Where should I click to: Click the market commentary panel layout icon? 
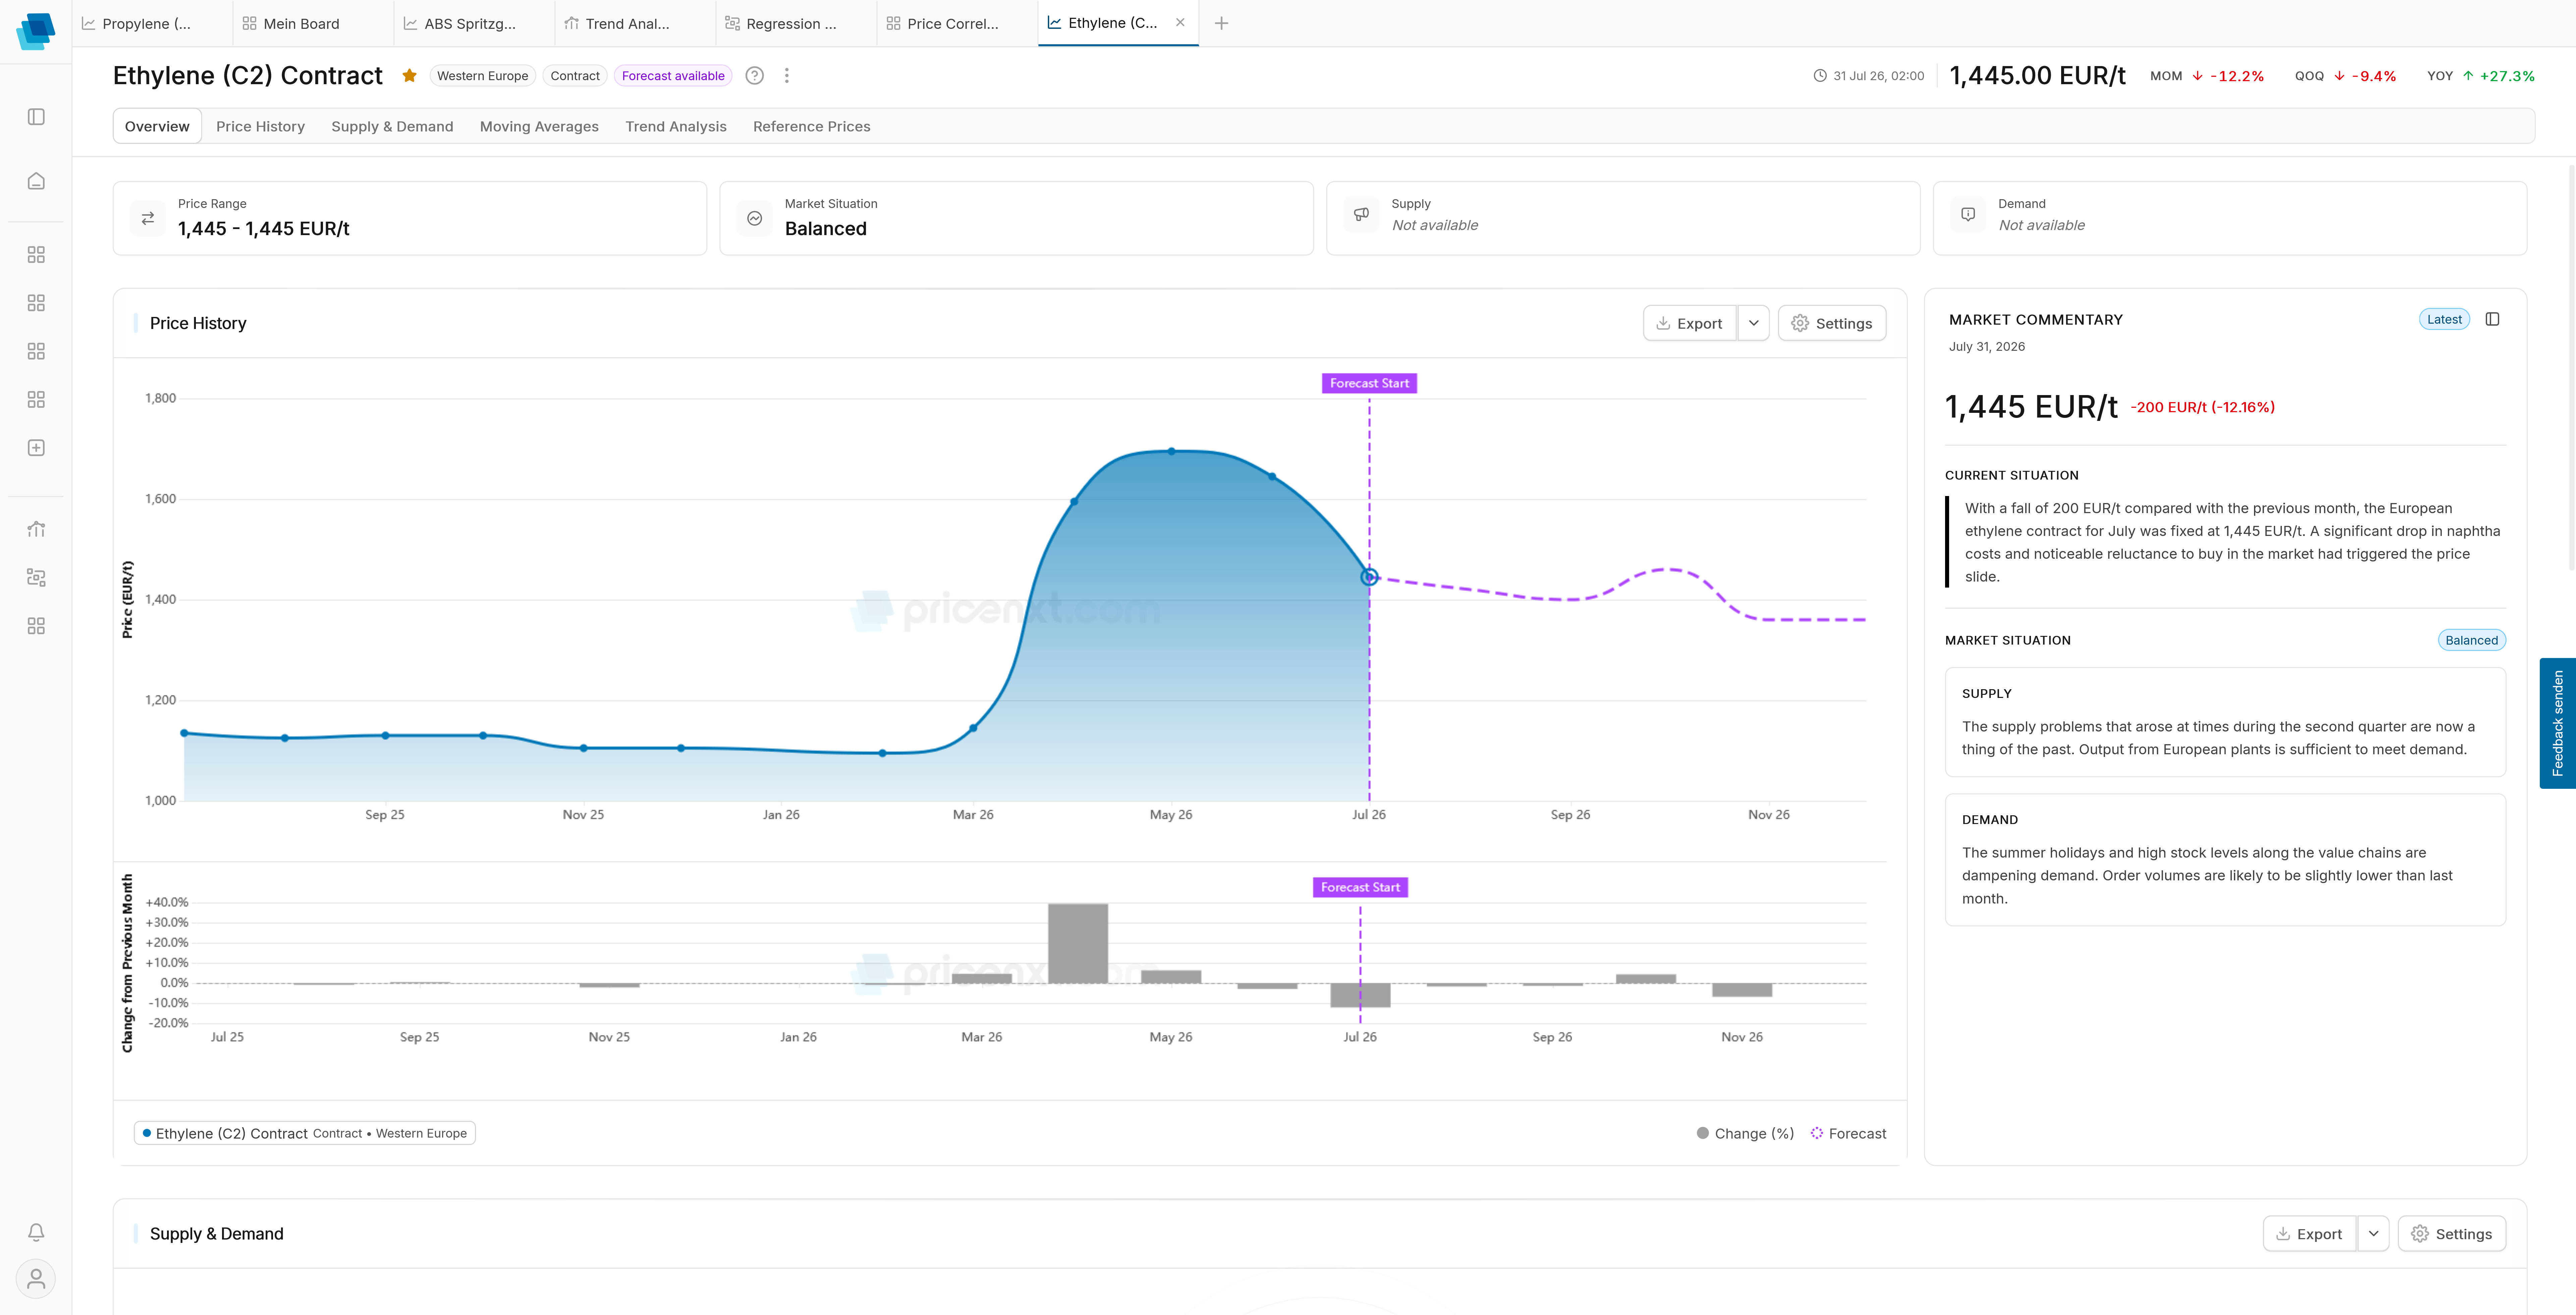coord(2492,319)
